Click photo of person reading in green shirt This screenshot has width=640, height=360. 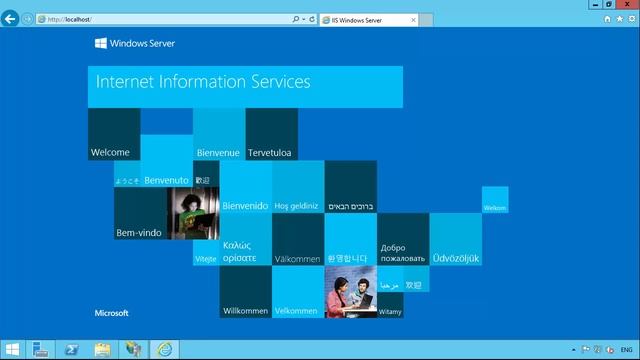193,213
